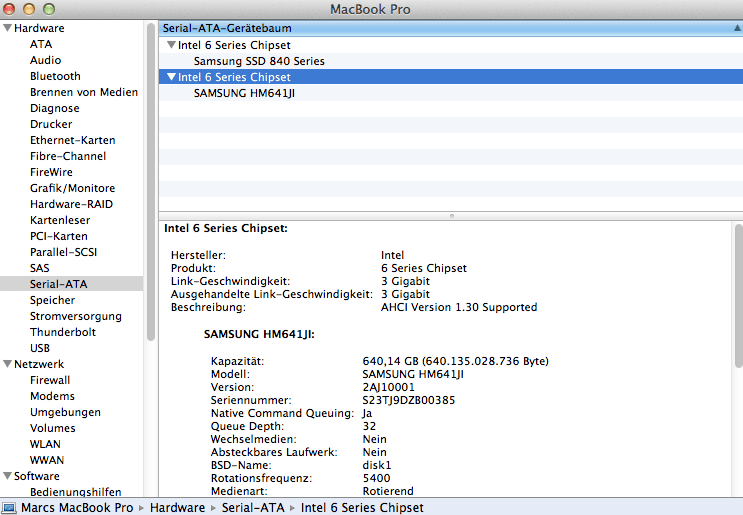
Task: Select Hardware category label
Action: (39, 28)
